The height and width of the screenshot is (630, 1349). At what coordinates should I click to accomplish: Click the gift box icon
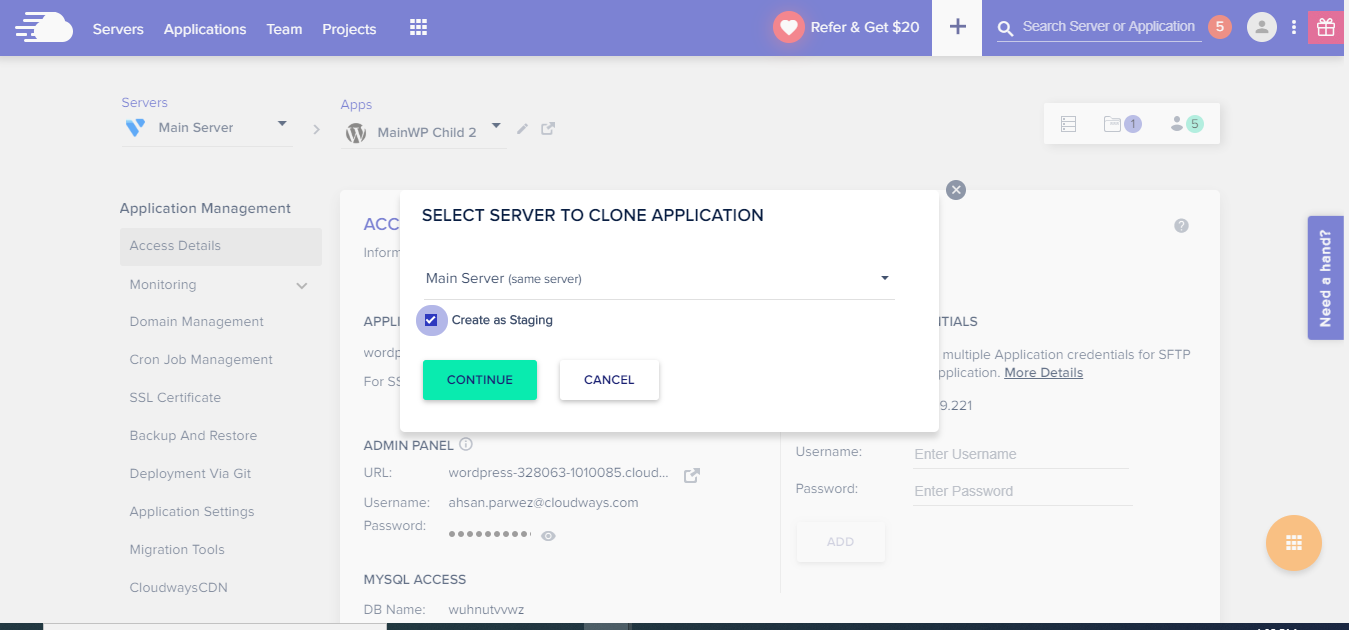coord(1326,28)
